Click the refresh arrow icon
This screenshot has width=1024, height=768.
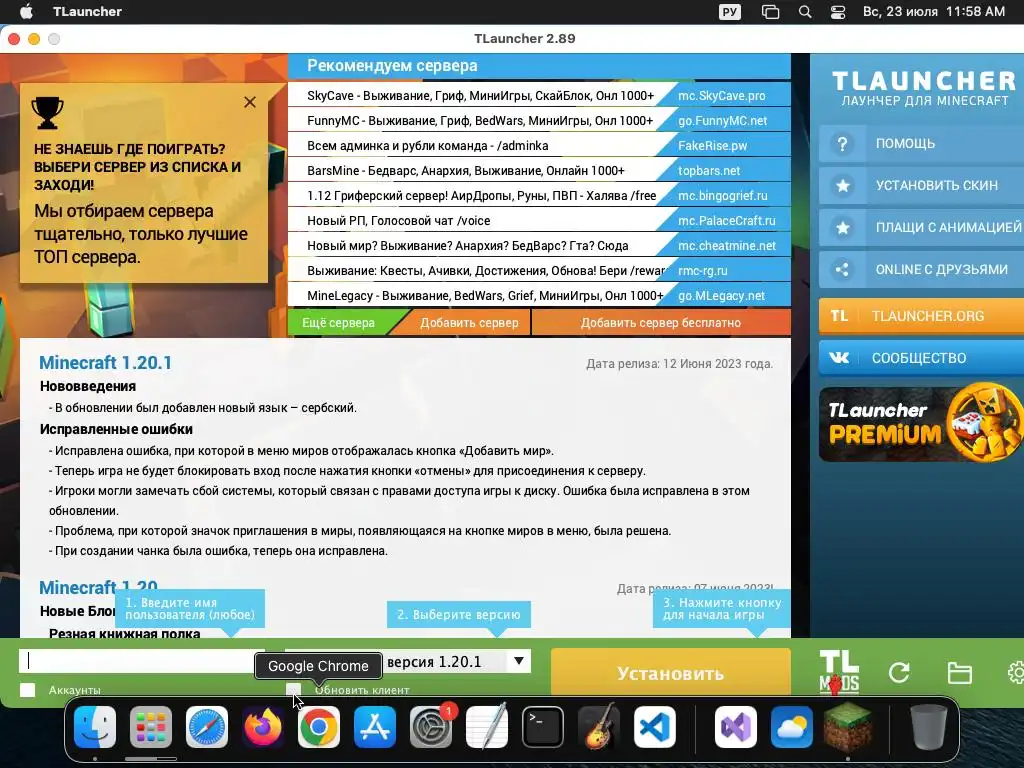tap(899, 673)
